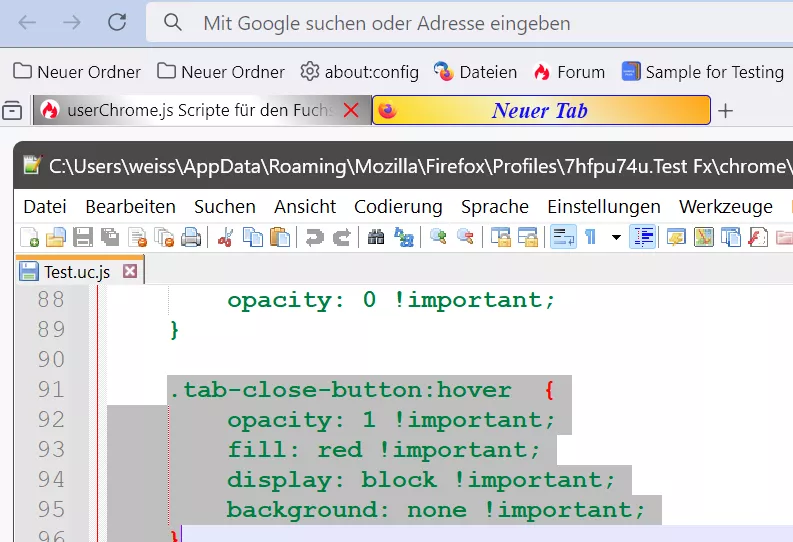Save the file via floppy disk toolbar icon
Image resolution: width=793 pixels, height=542 pixels.
[83, 237]
